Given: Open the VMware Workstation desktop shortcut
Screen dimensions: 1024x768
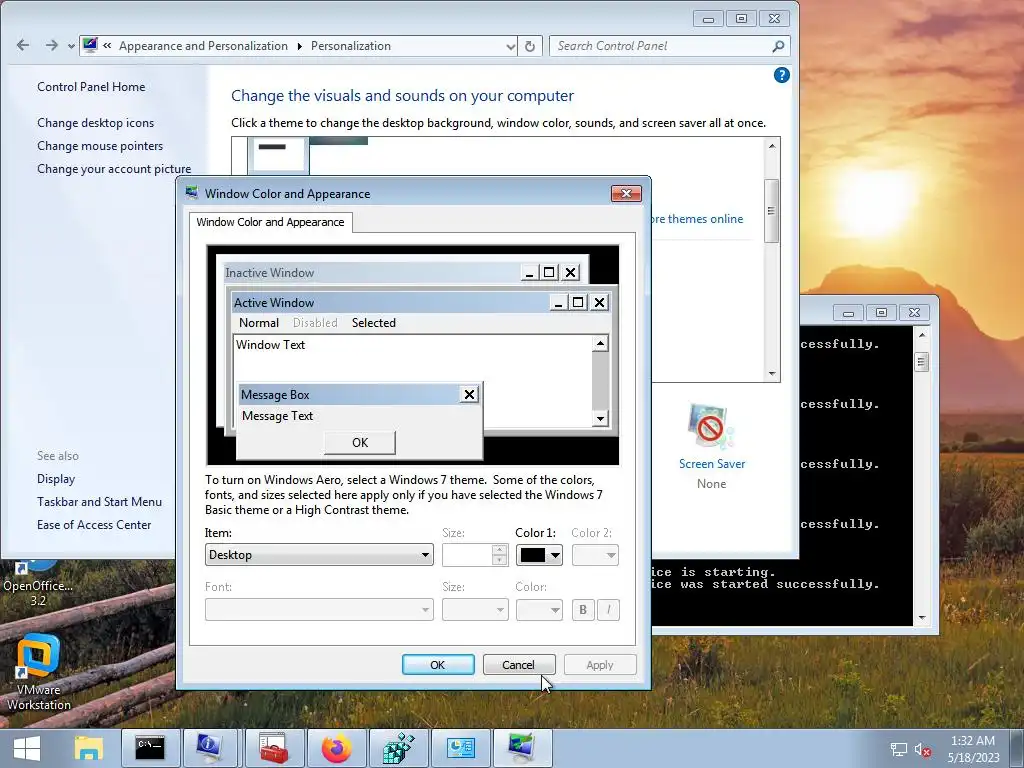Looking at the screenshot, I should 38,672.
